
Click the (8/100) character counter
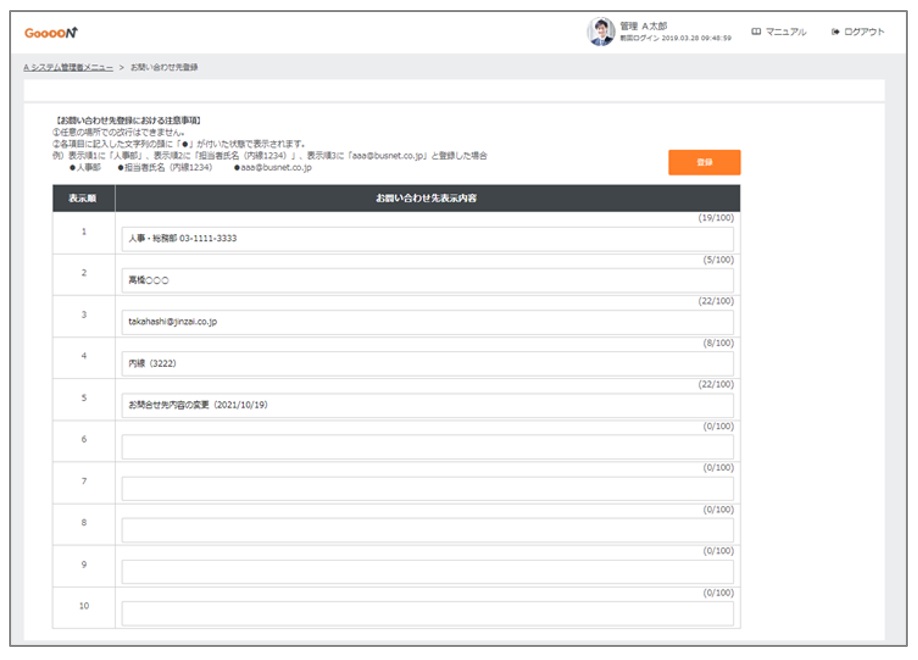(x=718, y=343)
